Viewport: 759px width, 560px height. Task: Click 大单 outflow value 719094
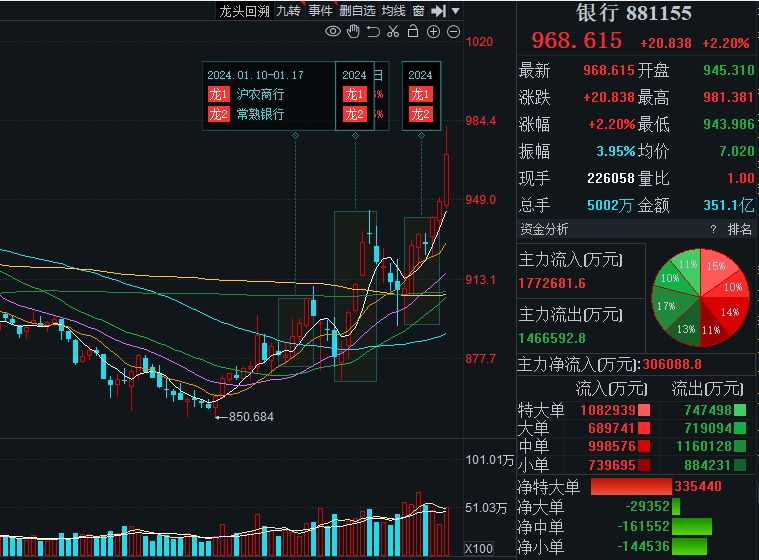(x=708, y=428)
